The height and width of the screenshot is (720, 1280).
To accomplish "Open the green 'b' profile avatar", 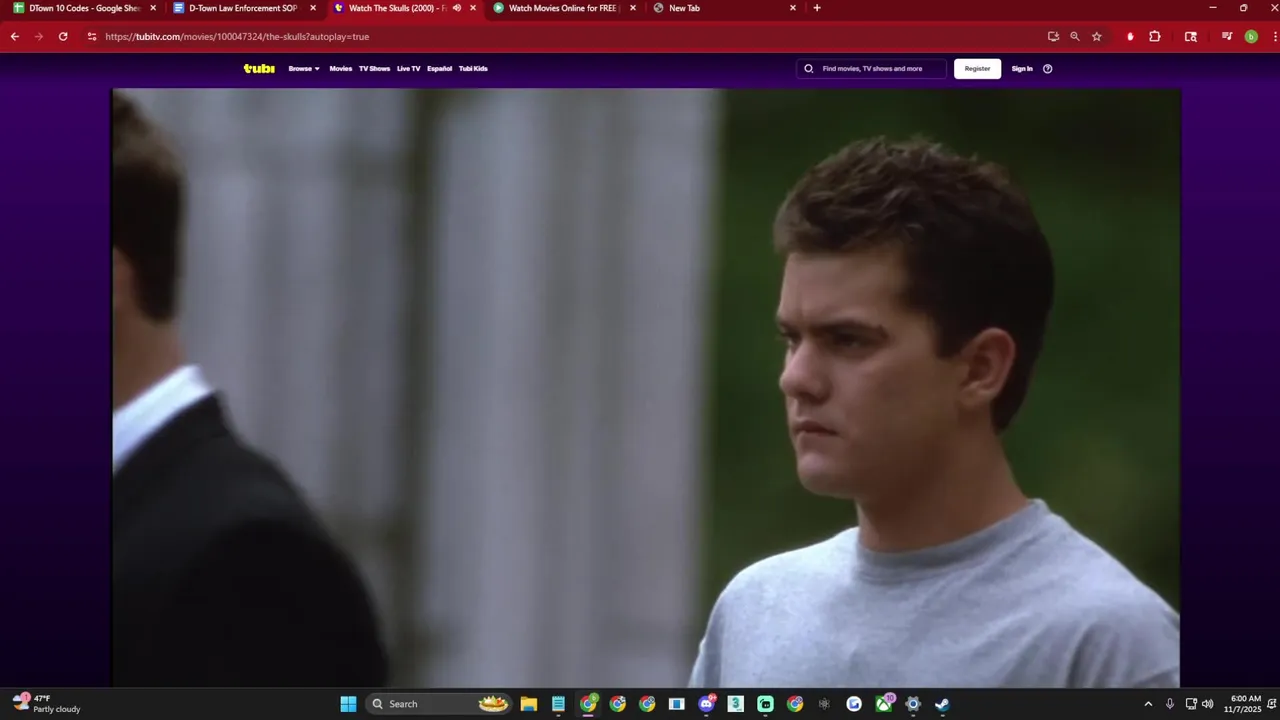I will tap(1251, 36).
